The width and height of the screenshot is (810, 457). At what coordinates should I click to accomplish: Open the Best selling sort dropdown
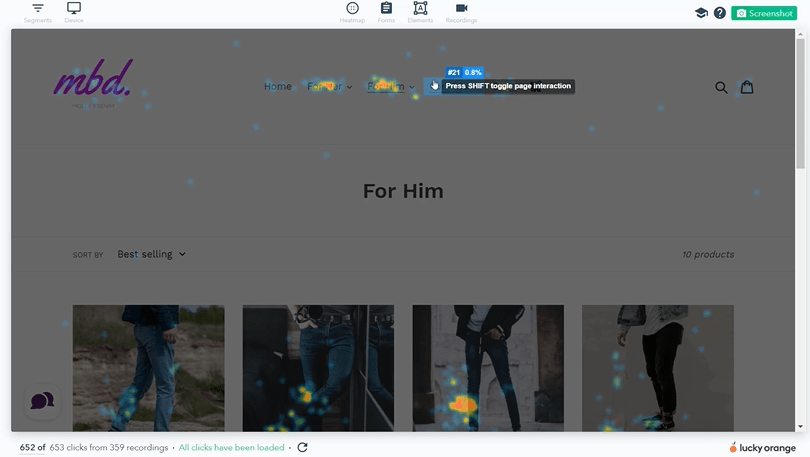coord(151,254)
